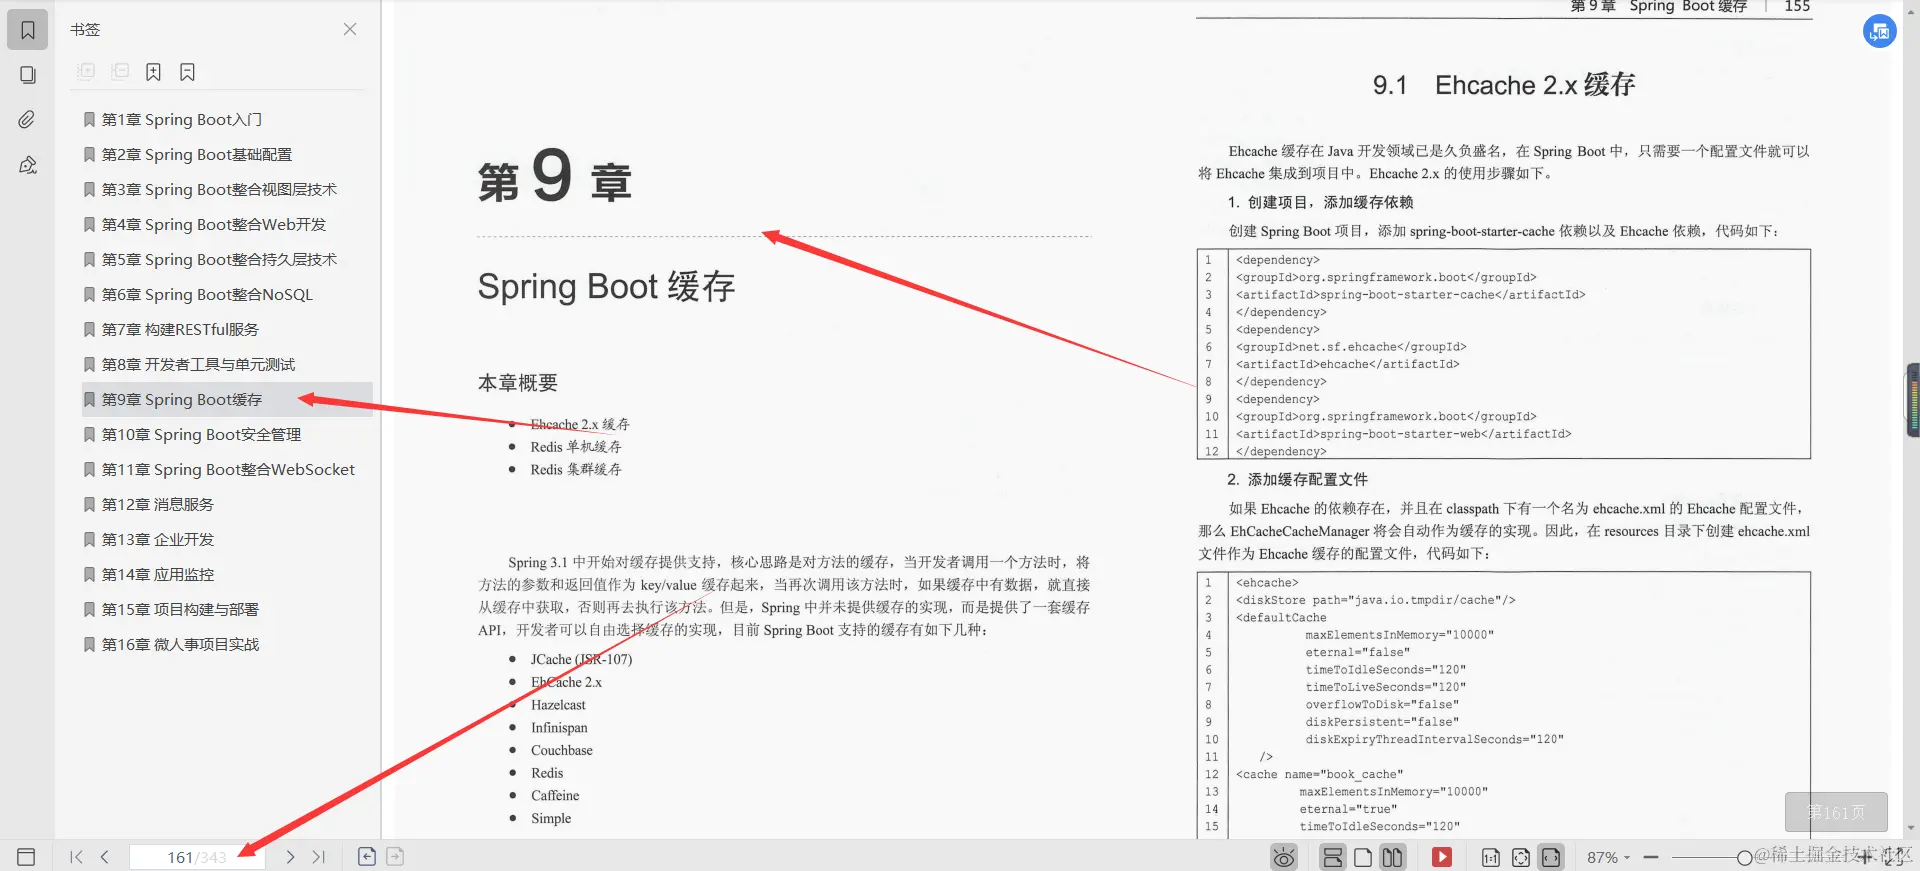Screen dimensions: 1920x871
Task: Go to first page button
Action: pyautogui.click(x=76, y=857)
